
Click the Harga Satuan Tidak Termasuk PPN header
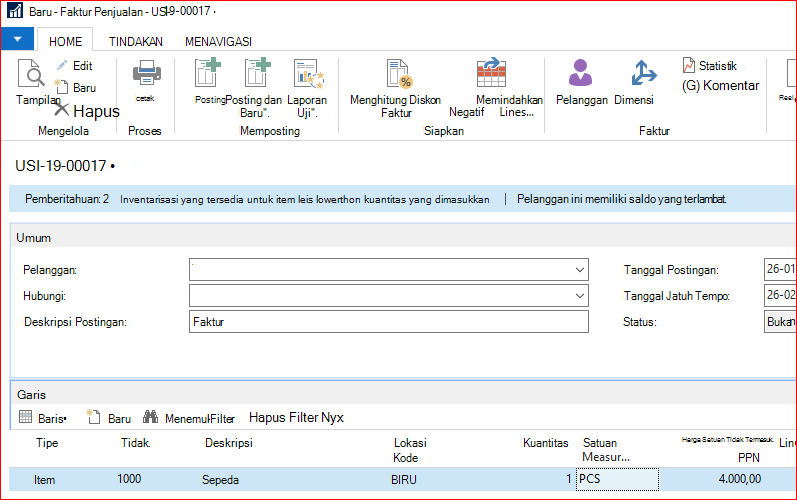(x=727, y=449)
